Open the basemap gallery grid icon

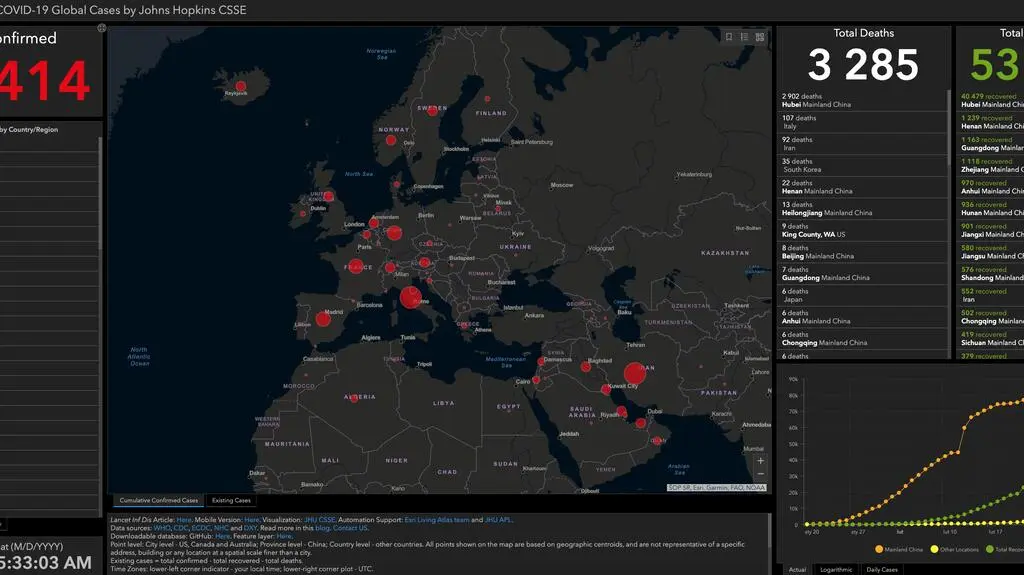point(760,37)
